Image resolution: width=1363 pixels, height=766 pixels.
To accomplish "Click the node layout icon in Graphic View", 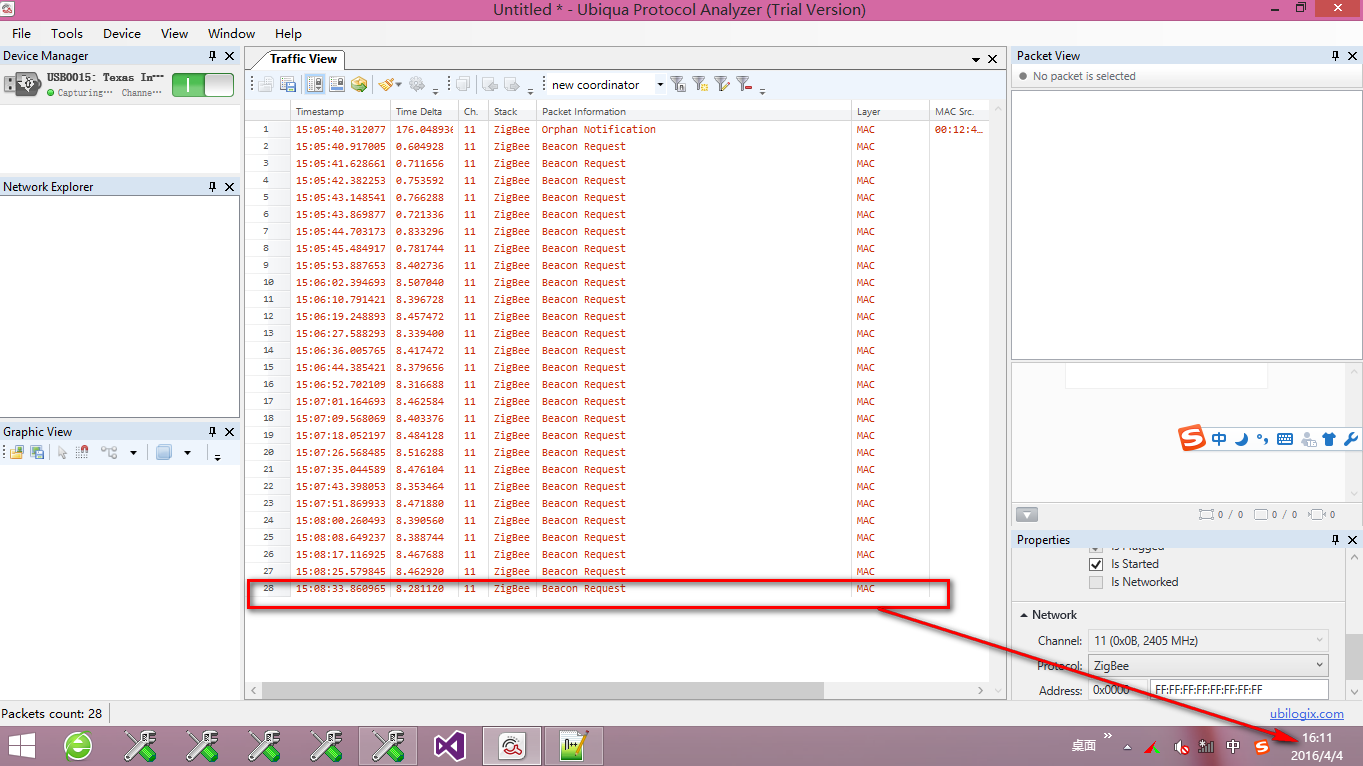I will pyautogui.click(x=108, y=452).
